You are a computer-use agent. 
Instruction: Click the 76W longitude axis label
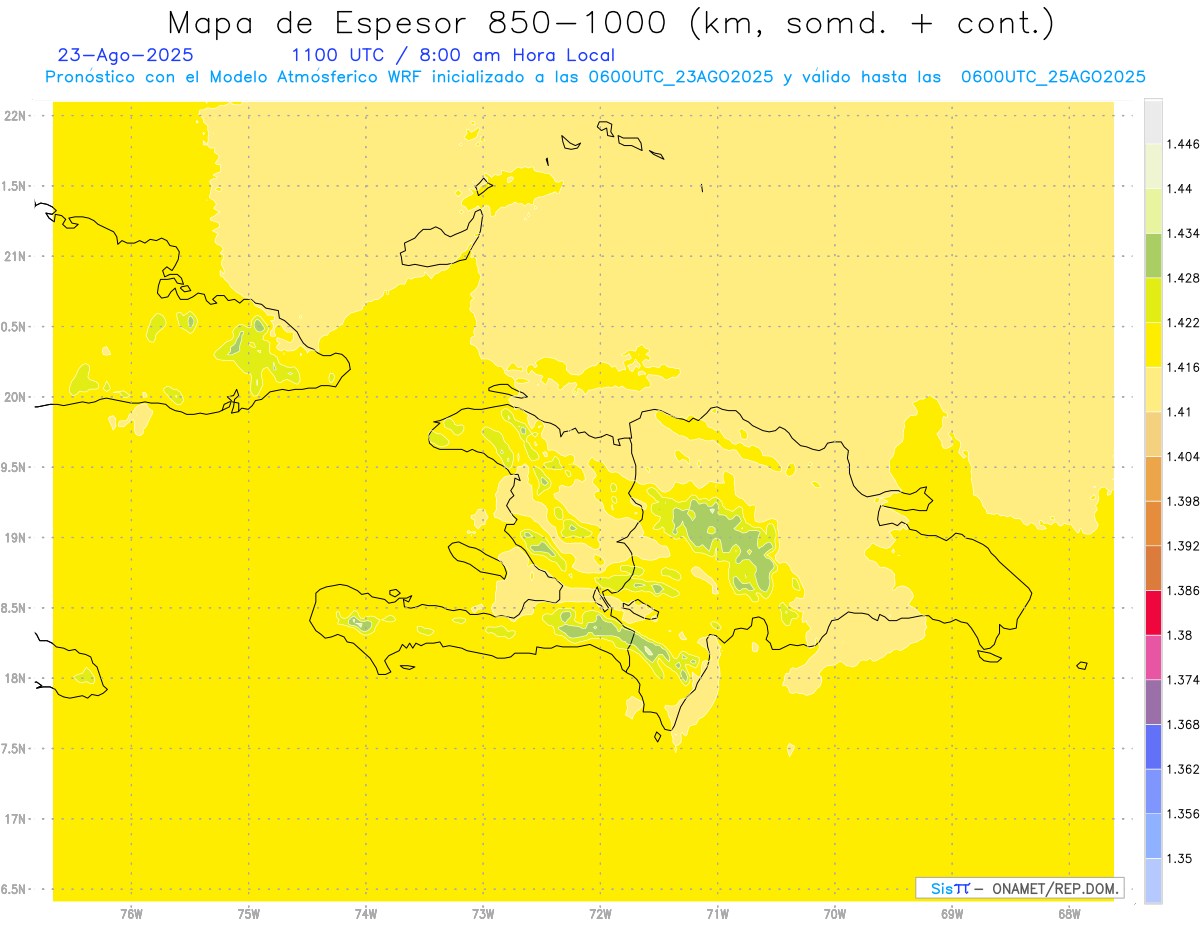(x=131, y=914)
